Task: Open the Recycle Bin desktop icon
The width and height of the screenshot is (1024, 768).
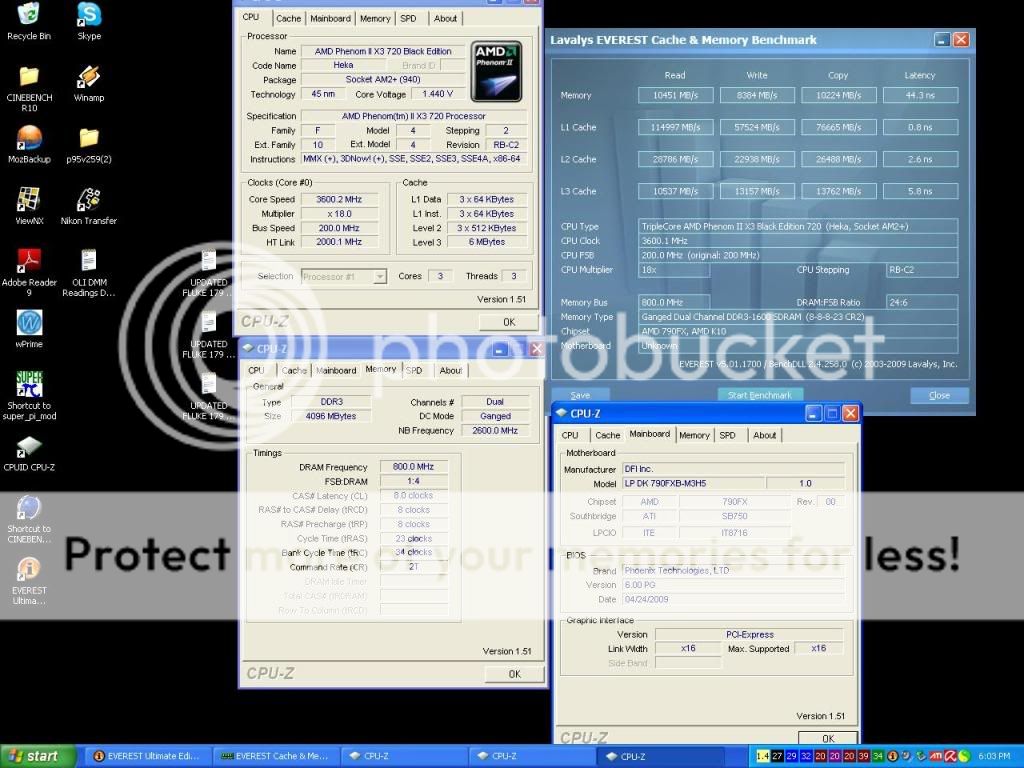Action: pos(29,22)
